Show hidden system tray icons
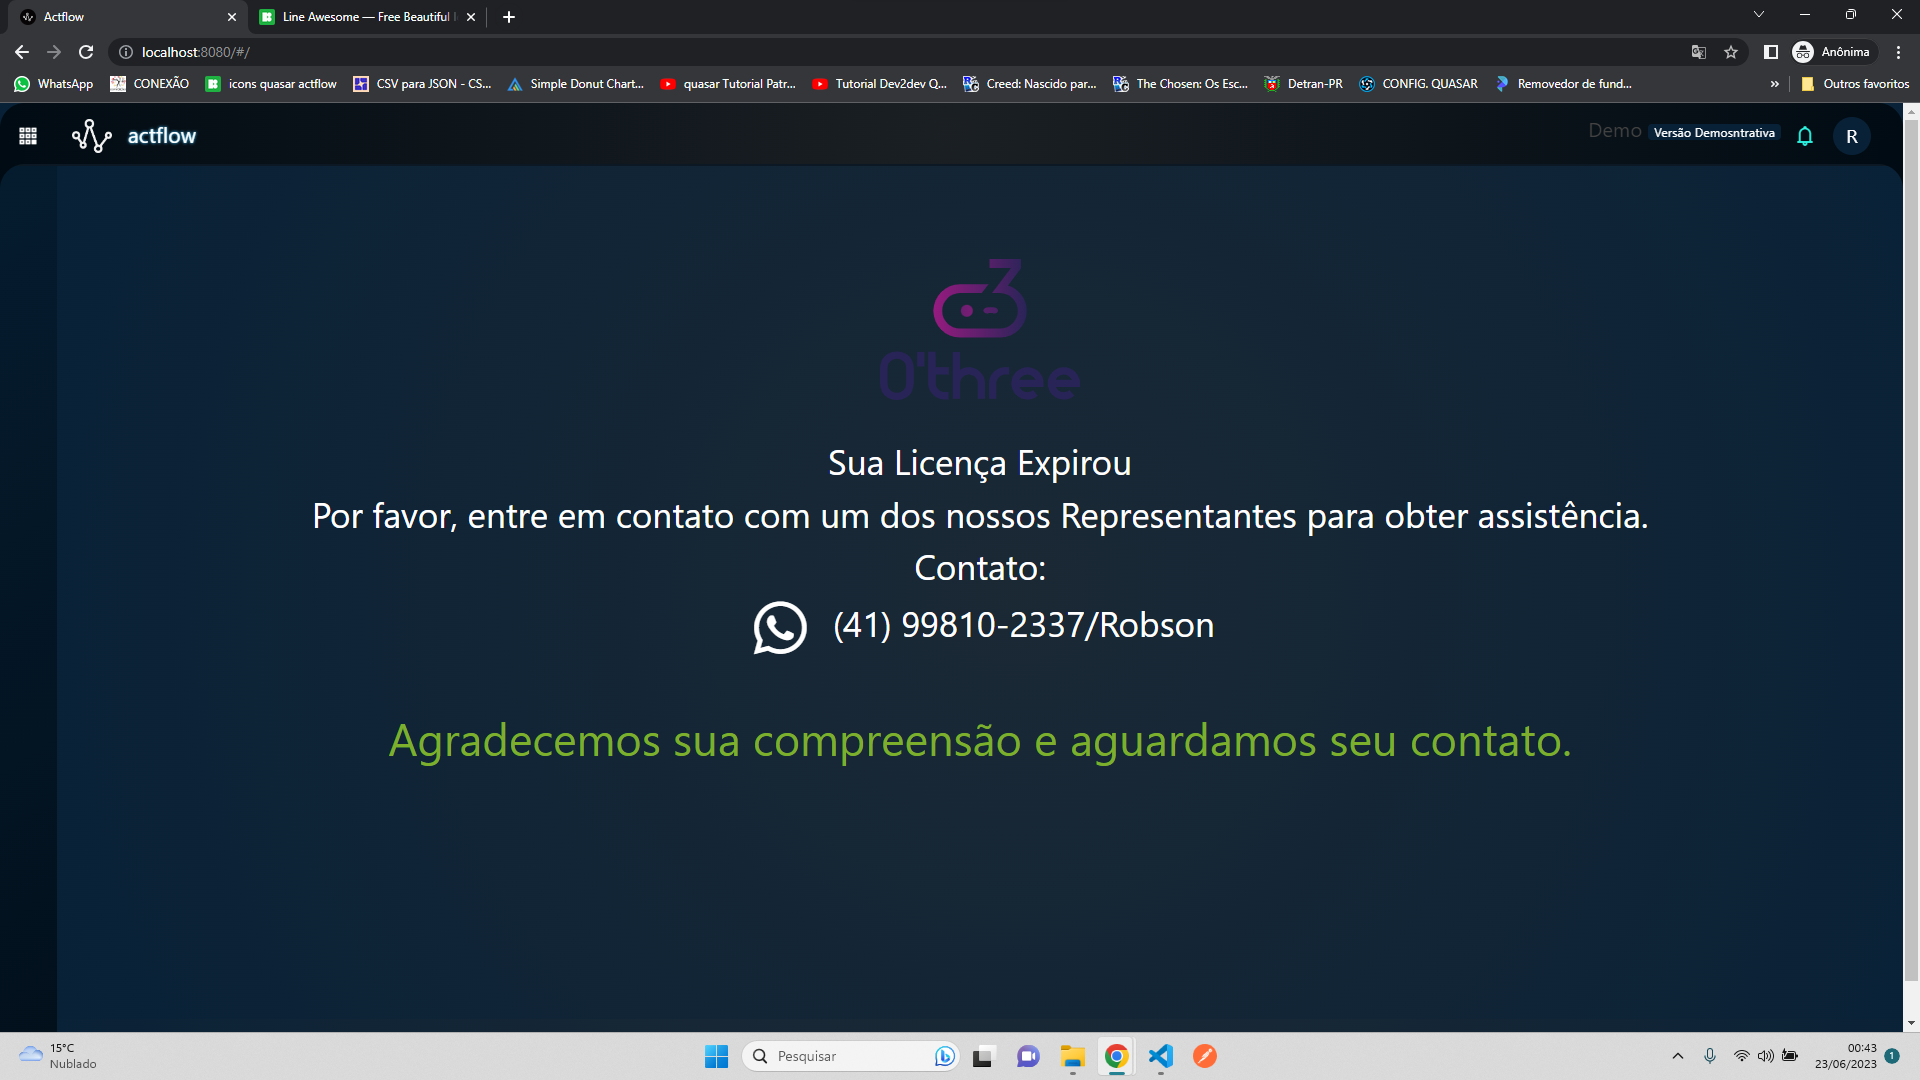Screen dimensions: 1920x1080 click(1678, 1056)
